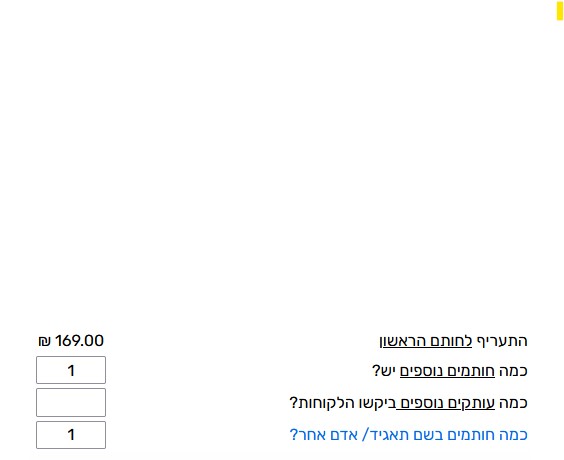Click the underlined 'חותמים נוספים' text
This screenshot has height=460, width=564.
(447, 371)
